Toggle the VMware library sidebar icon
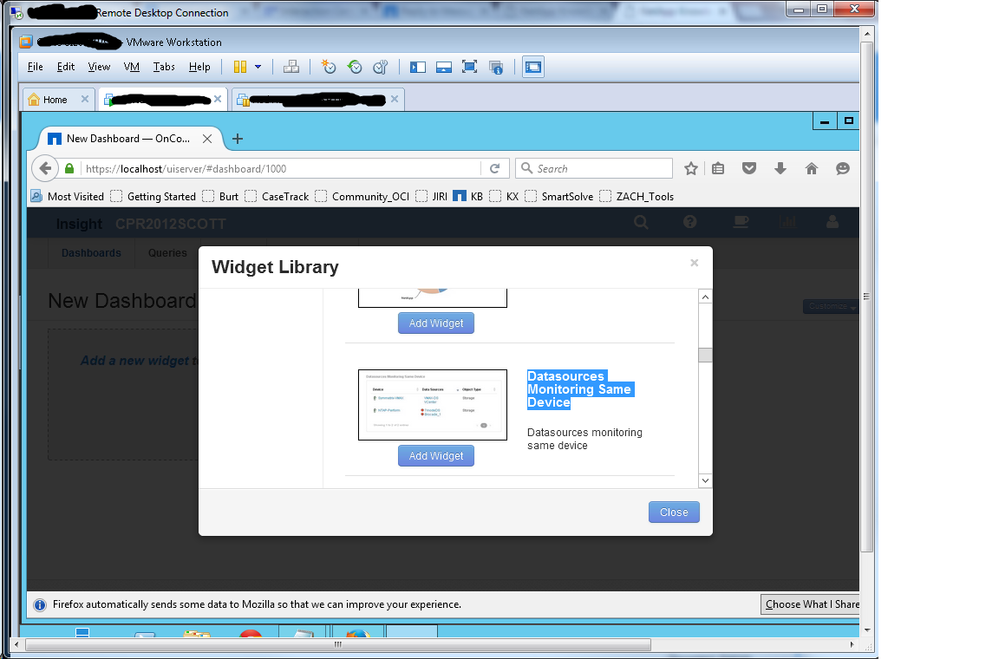 (418, 67)
